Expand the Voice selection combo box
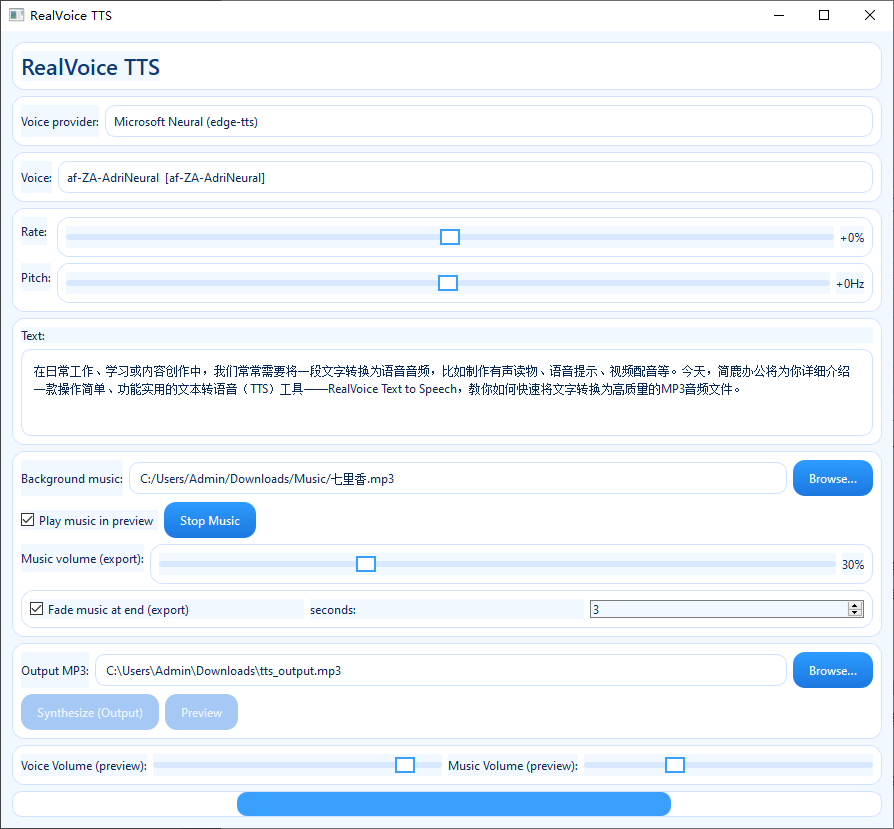Viewport: 894px width, 829px height. pos(464,178)
